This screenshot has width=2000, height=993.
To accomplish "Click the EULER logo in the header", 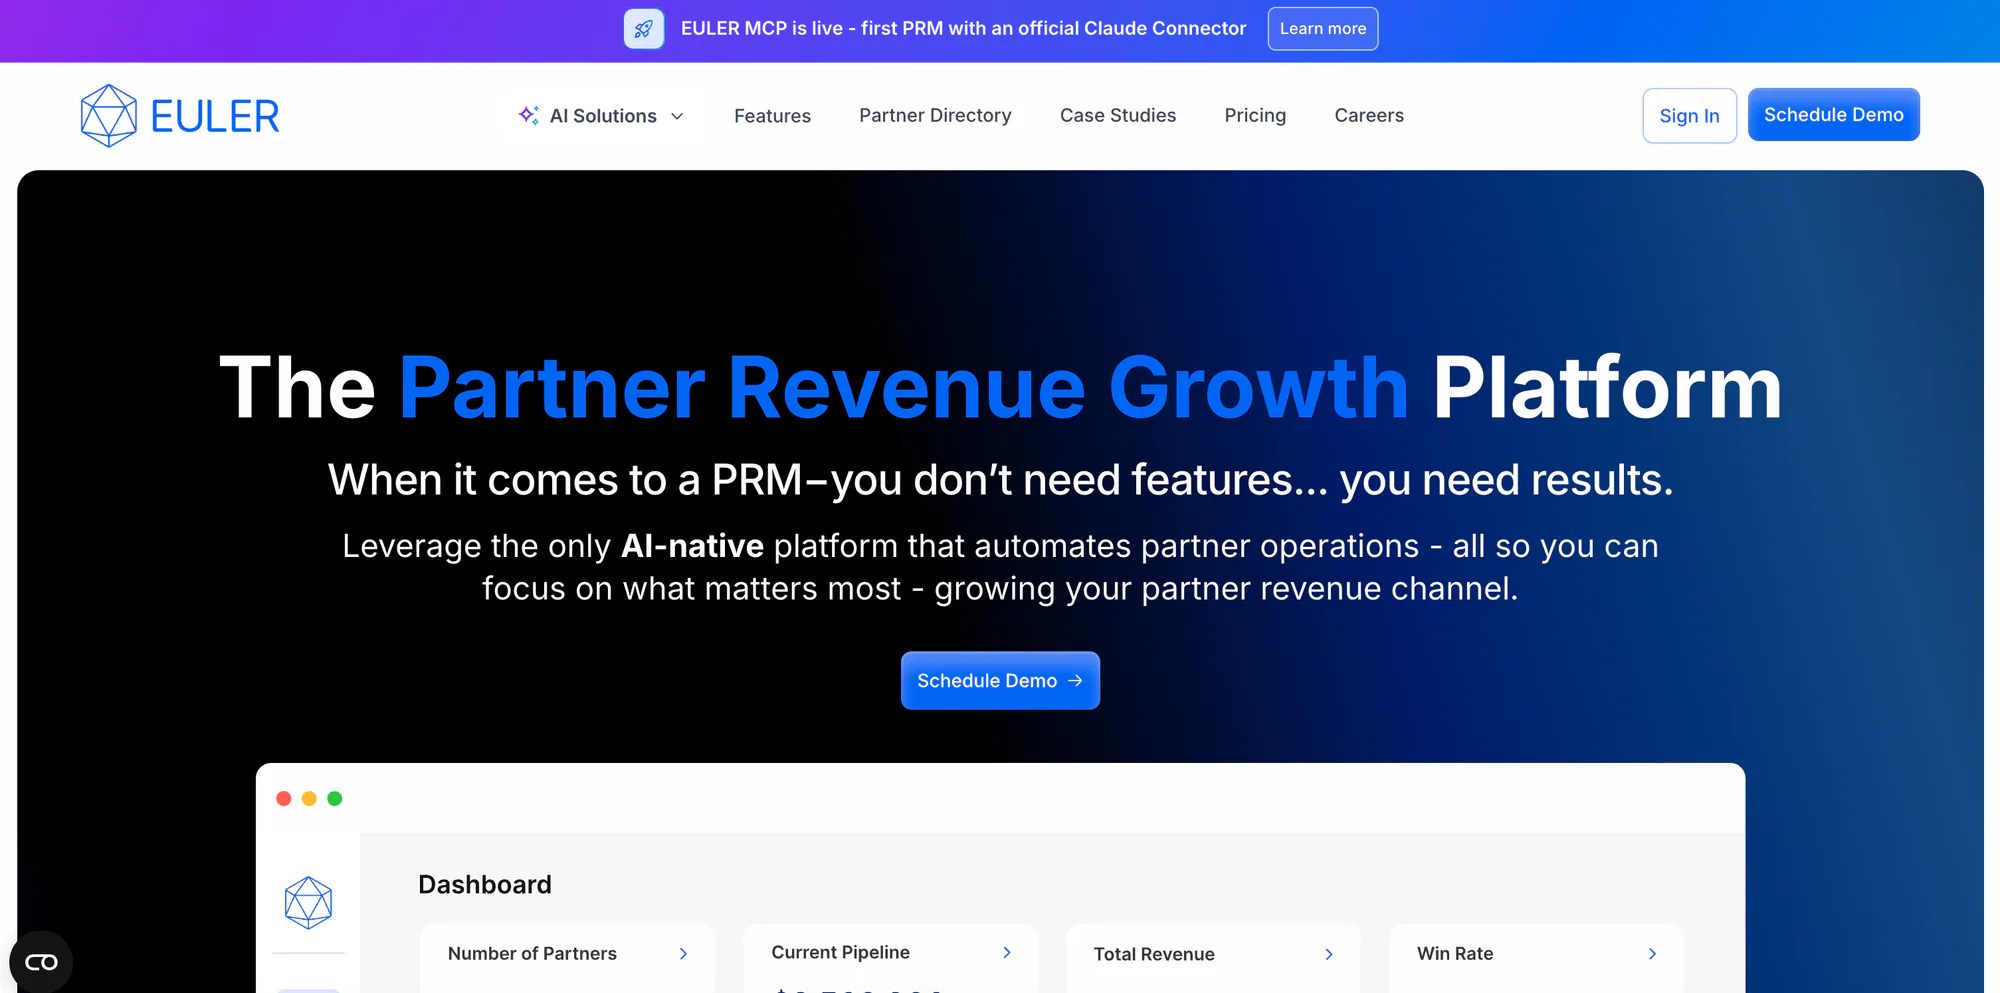I will coord(180,116).
